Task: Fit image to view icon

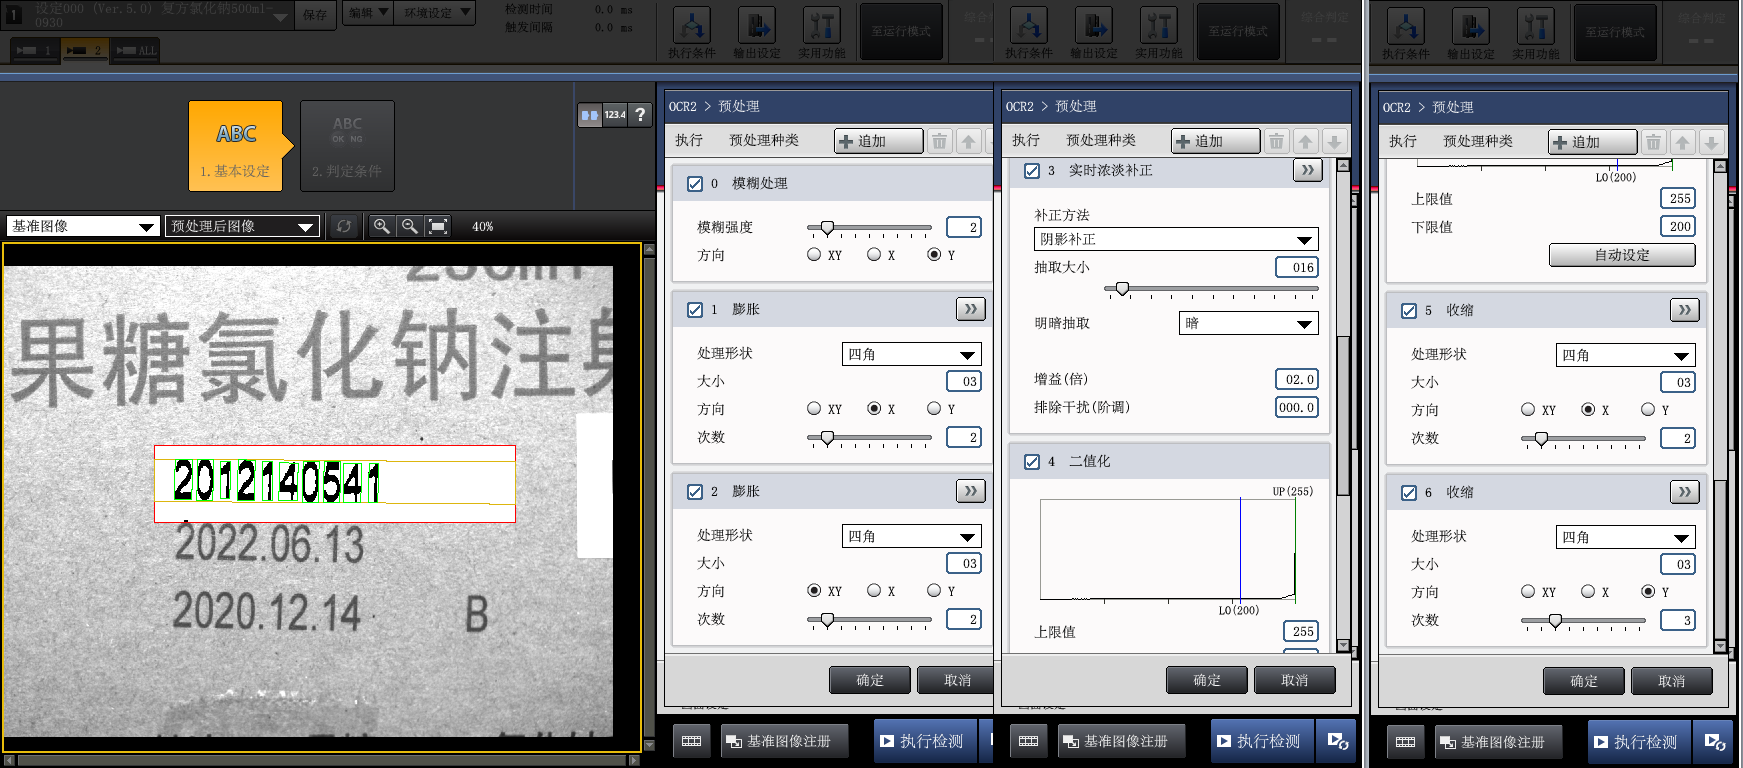Action: pos(437,226)
